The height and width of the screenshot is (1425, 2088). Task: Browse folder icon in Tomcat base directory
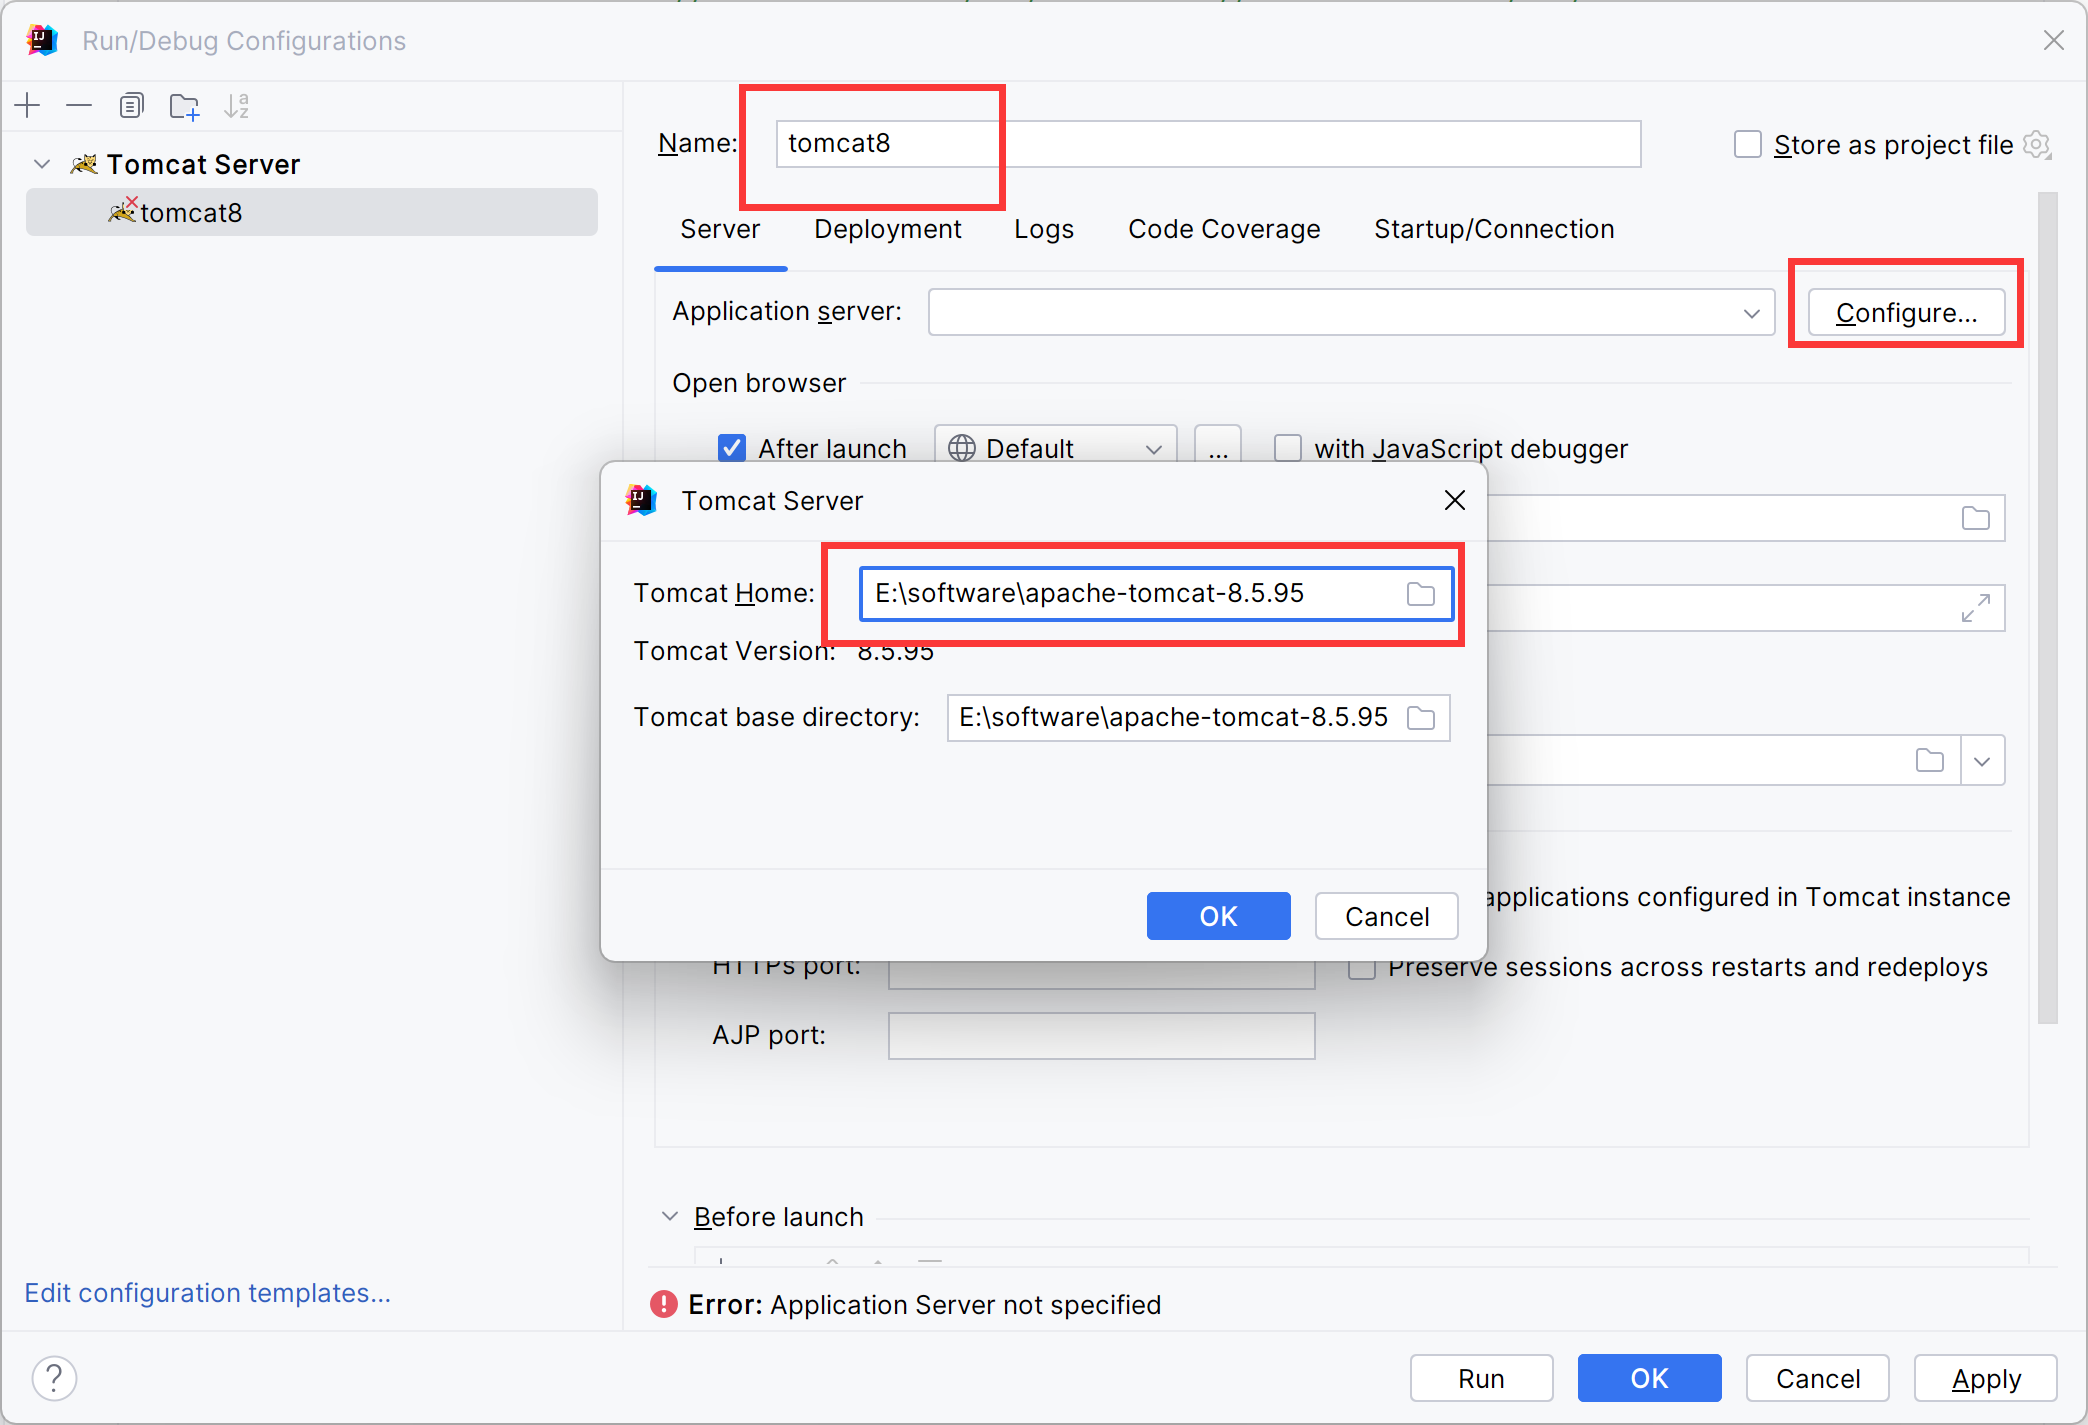pyautogui.click(x=1420, y=718)
